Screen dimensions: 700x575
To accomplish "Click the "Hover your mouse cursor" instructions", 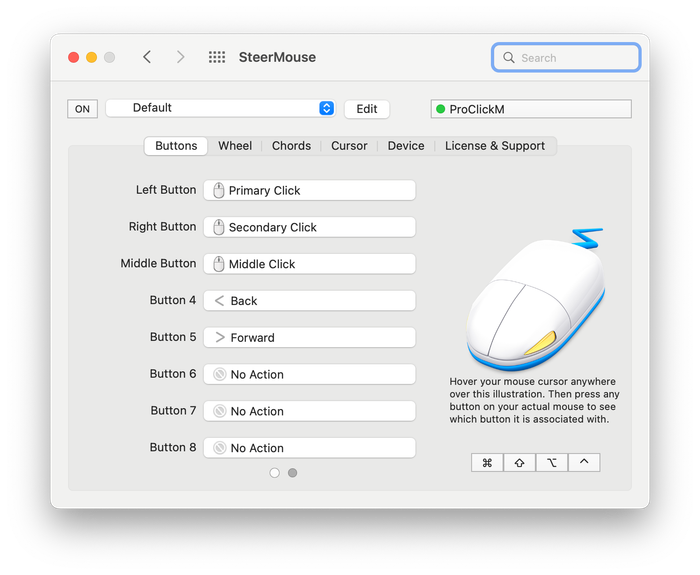I will [534, 400].
